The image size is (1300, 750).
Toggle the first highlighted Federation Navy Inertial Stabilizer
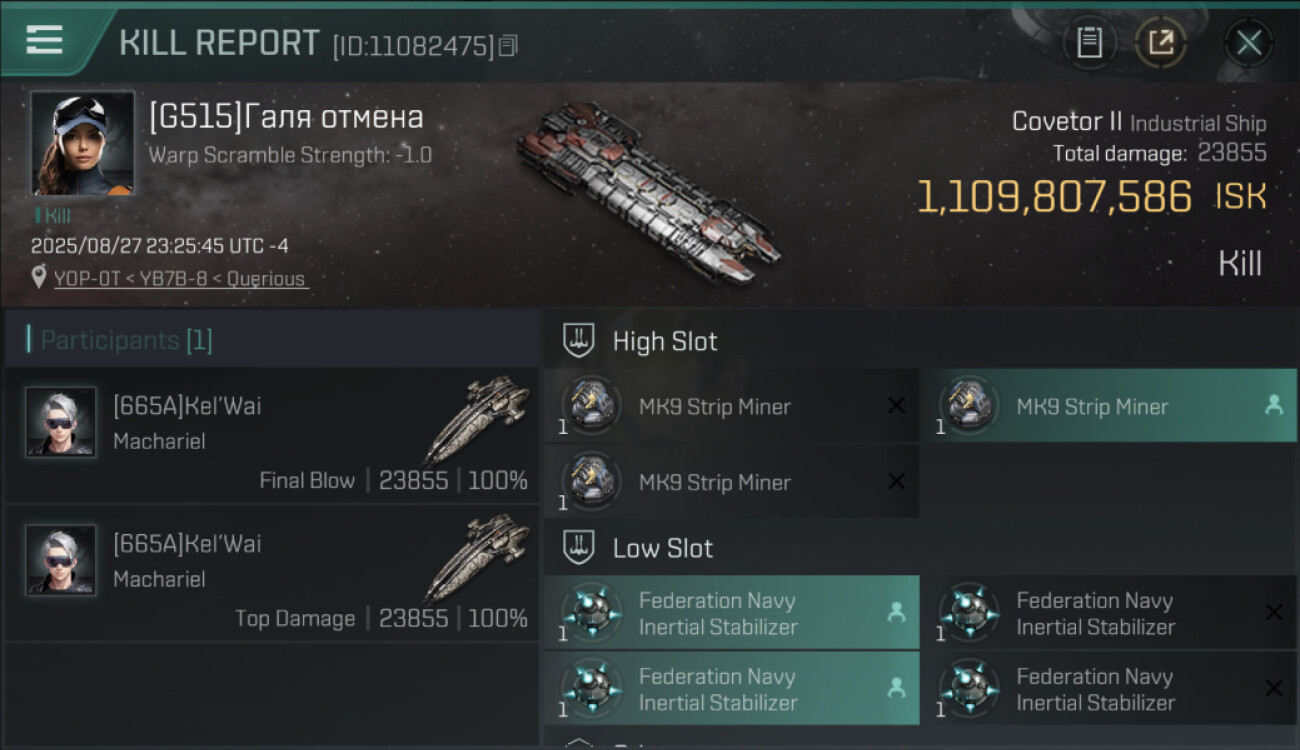click(731, 613)
